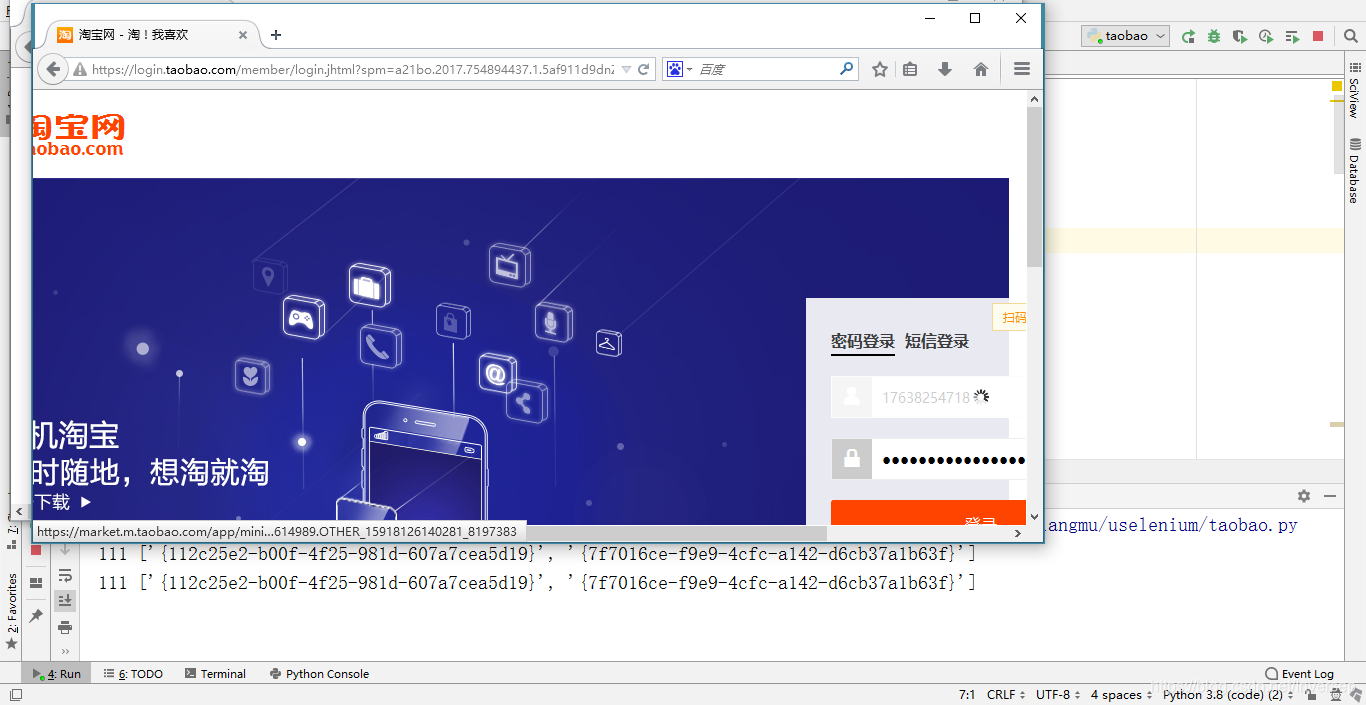The width and height of the screenshot is (1366, 705).
Task: Open the Terminal tool window tab
Action: coord(215,674)
